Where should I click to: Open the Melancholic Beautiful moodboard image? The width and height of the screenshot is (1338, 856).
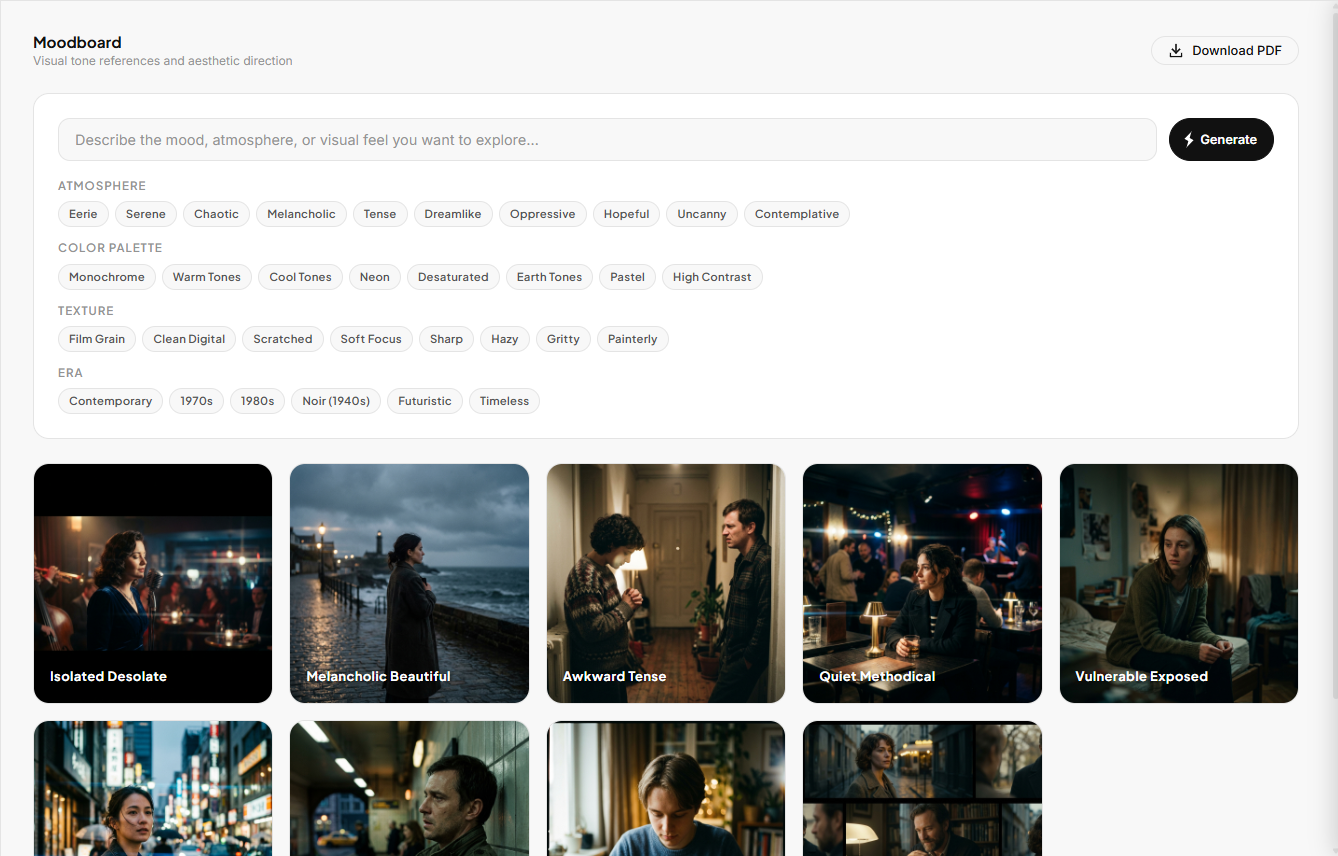409,583
